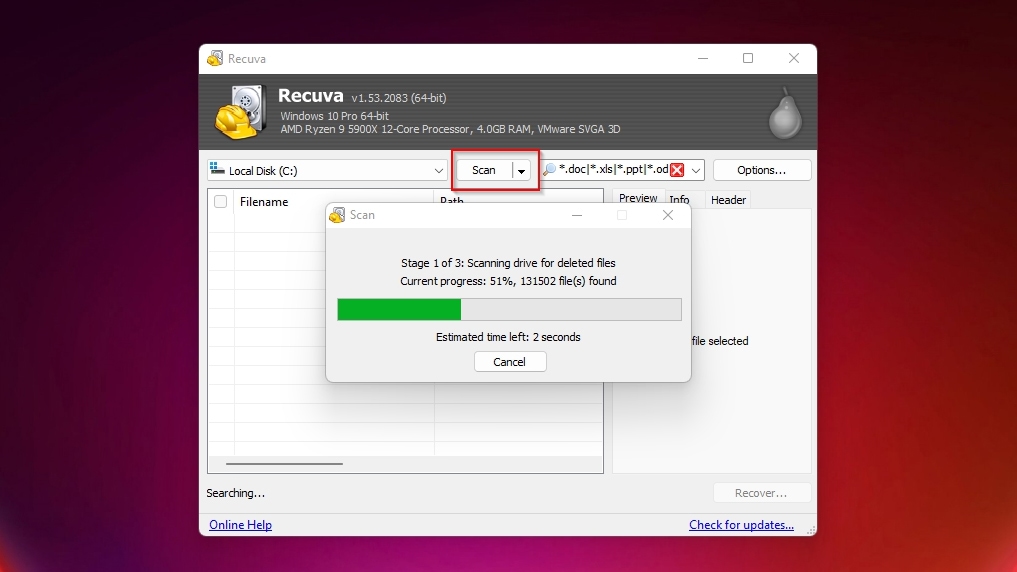Click the file filter text field

pyautogui.click(x=613, y=169)
